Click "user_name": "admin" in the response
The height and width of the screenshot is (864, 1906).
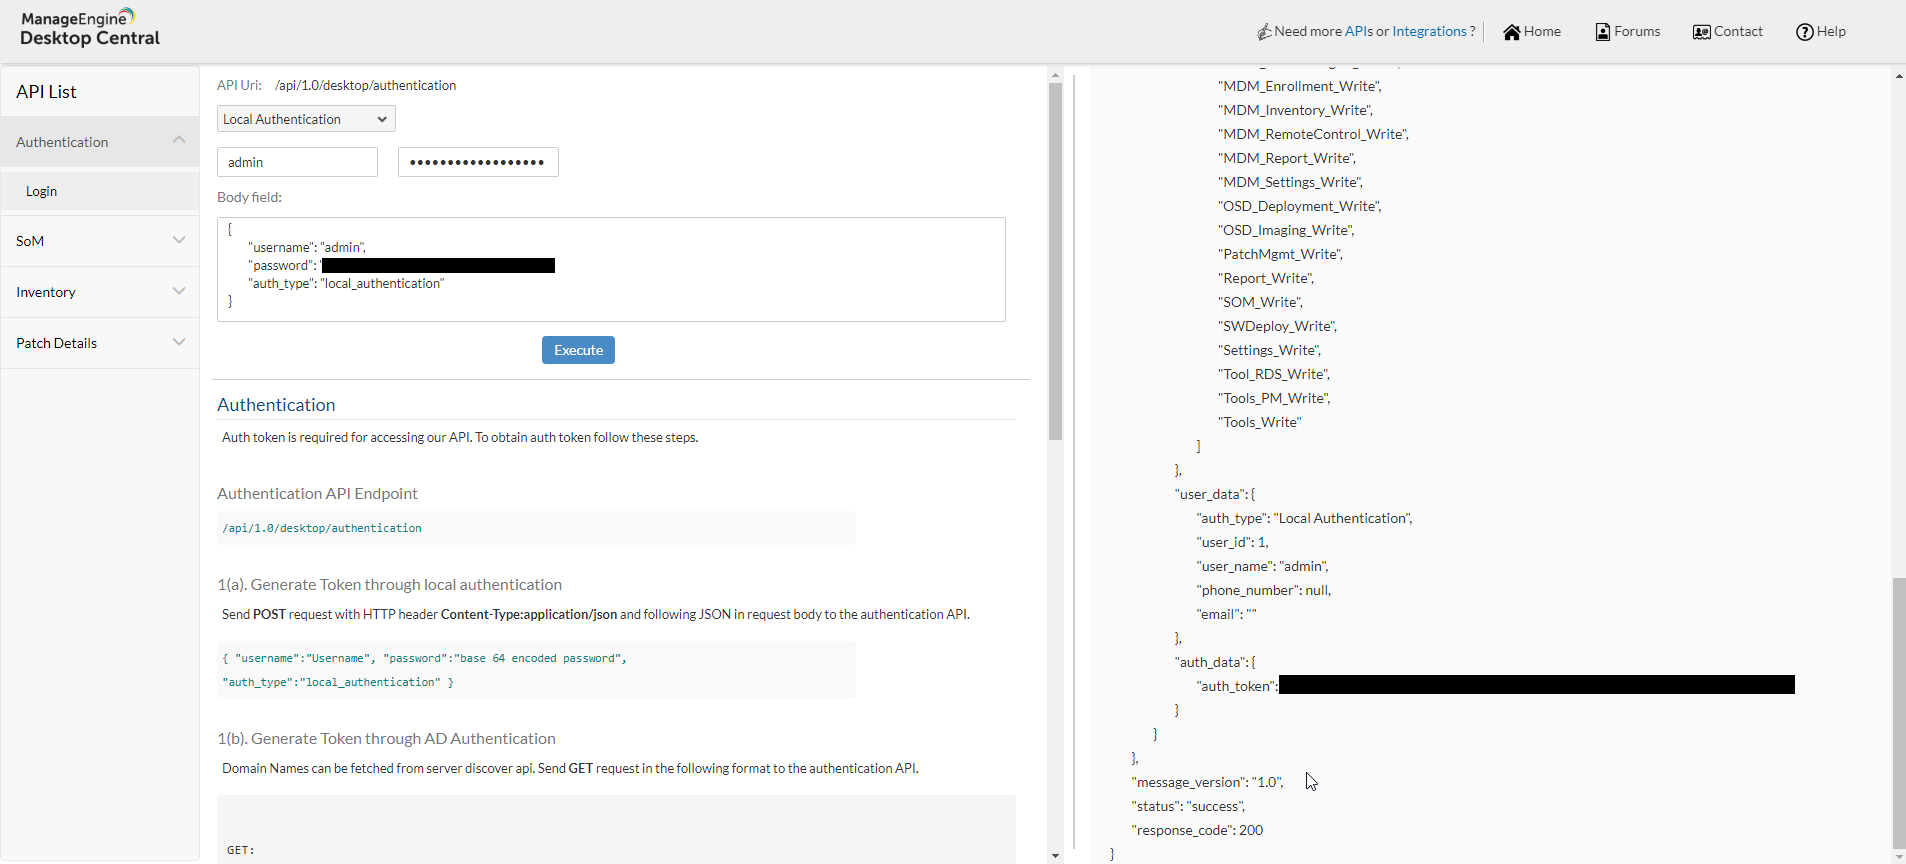pos(1262,566)
